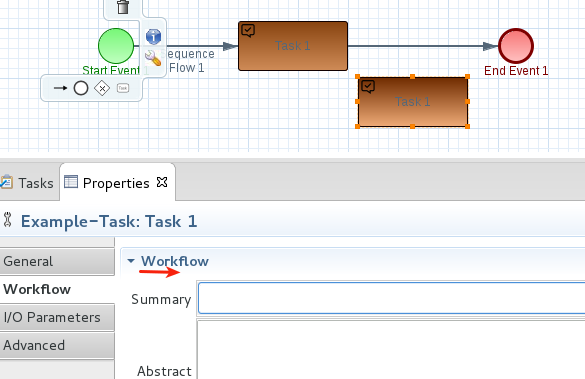The image size is (585, 379).
Task: Select the lower highlighted Task 1 box
Action: [412, 101]
